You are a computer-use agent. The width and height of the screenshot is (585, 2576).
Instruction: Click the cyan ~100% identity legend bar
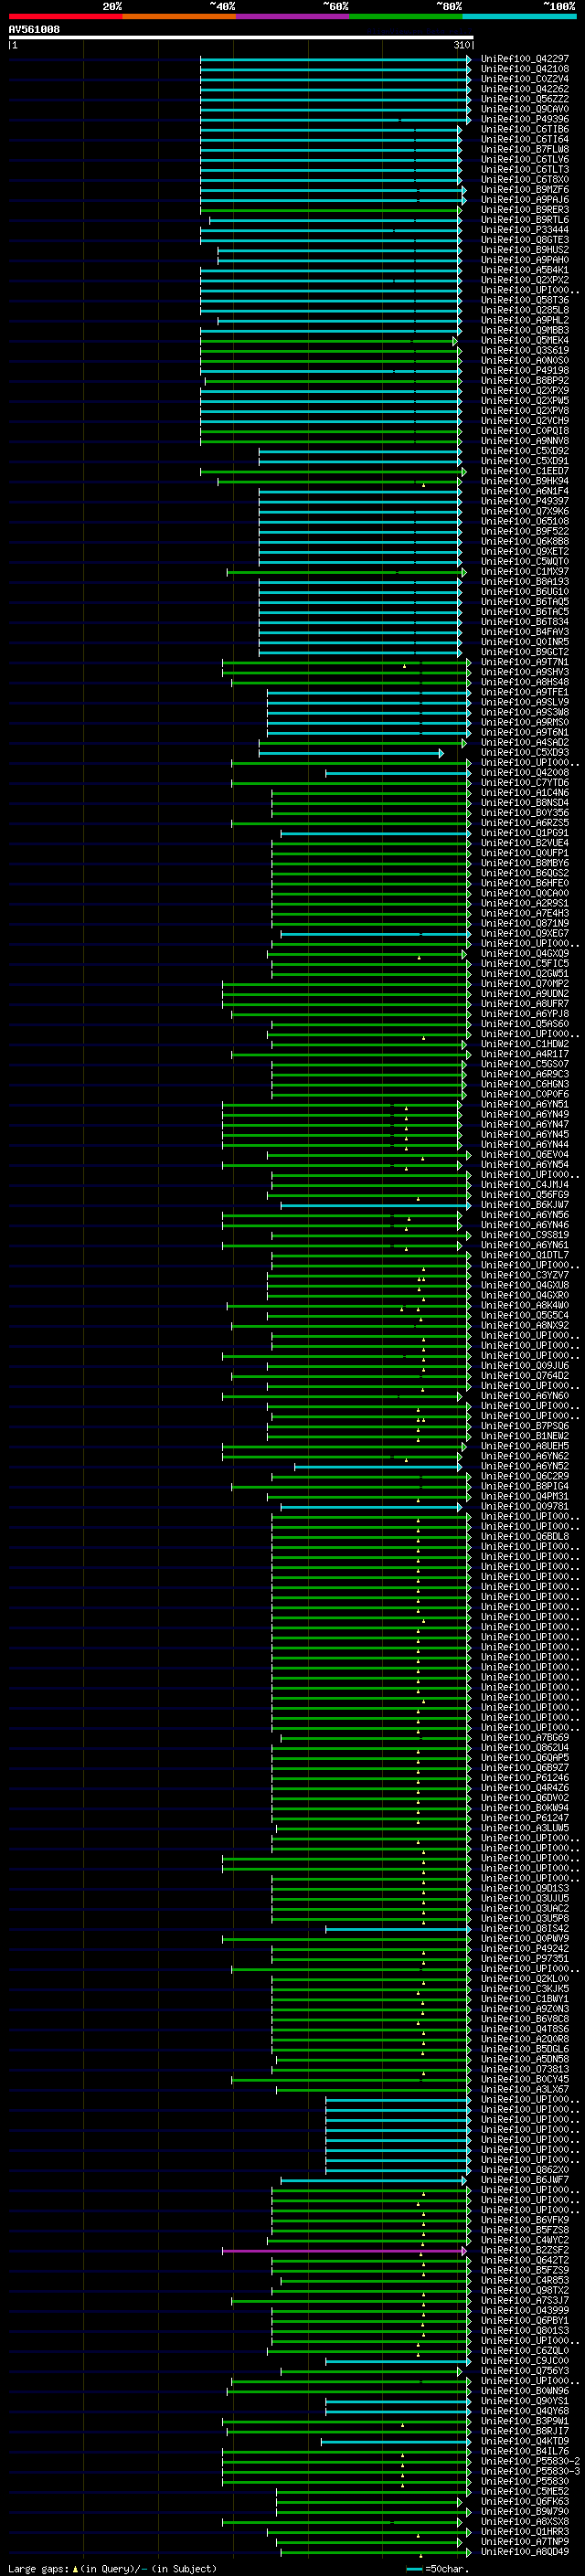519,16
